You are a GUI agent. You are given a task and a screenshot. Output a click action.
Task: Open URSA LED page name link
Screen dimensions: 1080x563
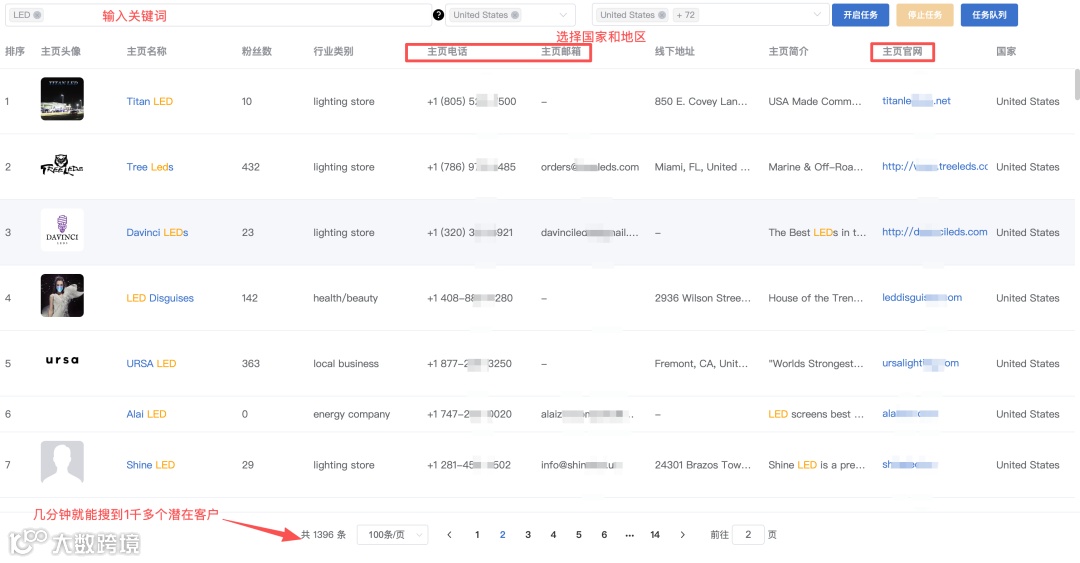coord(151,363)
